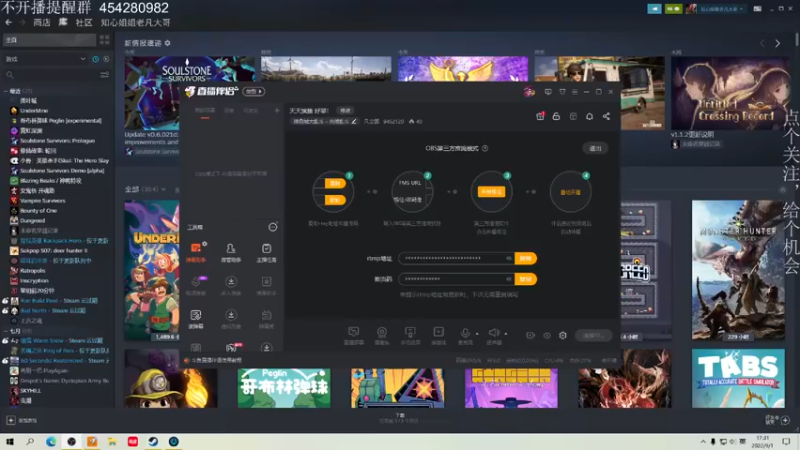Viewport: 800px width, 450px height.
Task: Open the gear settings icon beside start button
Action: point(563,335)
